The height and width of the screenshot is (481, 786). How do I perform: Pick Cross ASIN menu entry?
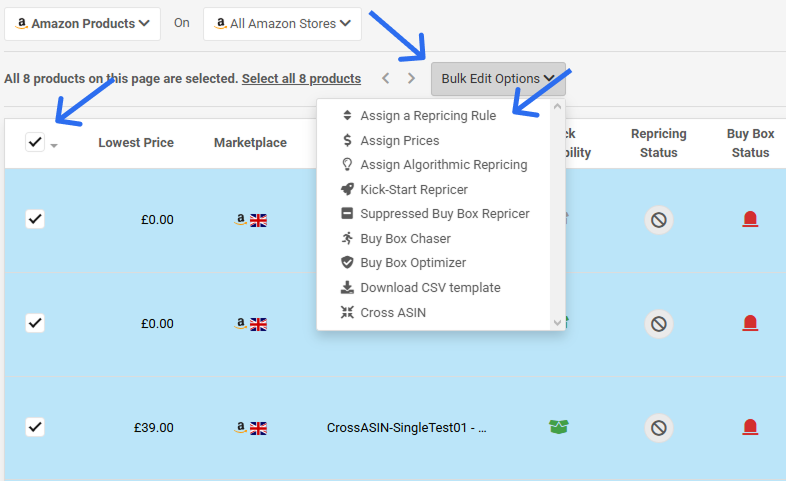coord(393,313)
